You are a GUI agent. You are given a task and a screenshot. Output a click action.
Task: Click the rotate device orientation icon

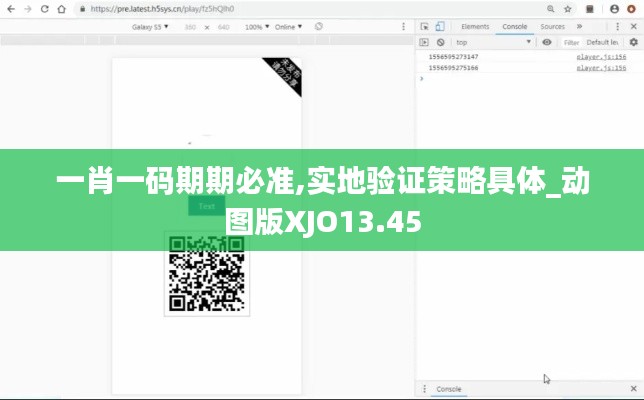pos(319,27)
